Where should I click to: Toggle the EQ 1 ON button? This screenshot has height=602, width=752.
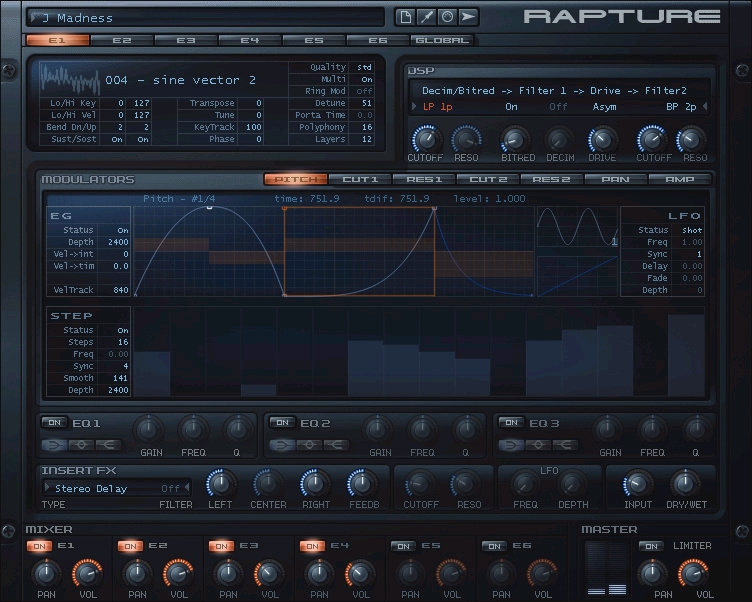(x=54, y=422)
